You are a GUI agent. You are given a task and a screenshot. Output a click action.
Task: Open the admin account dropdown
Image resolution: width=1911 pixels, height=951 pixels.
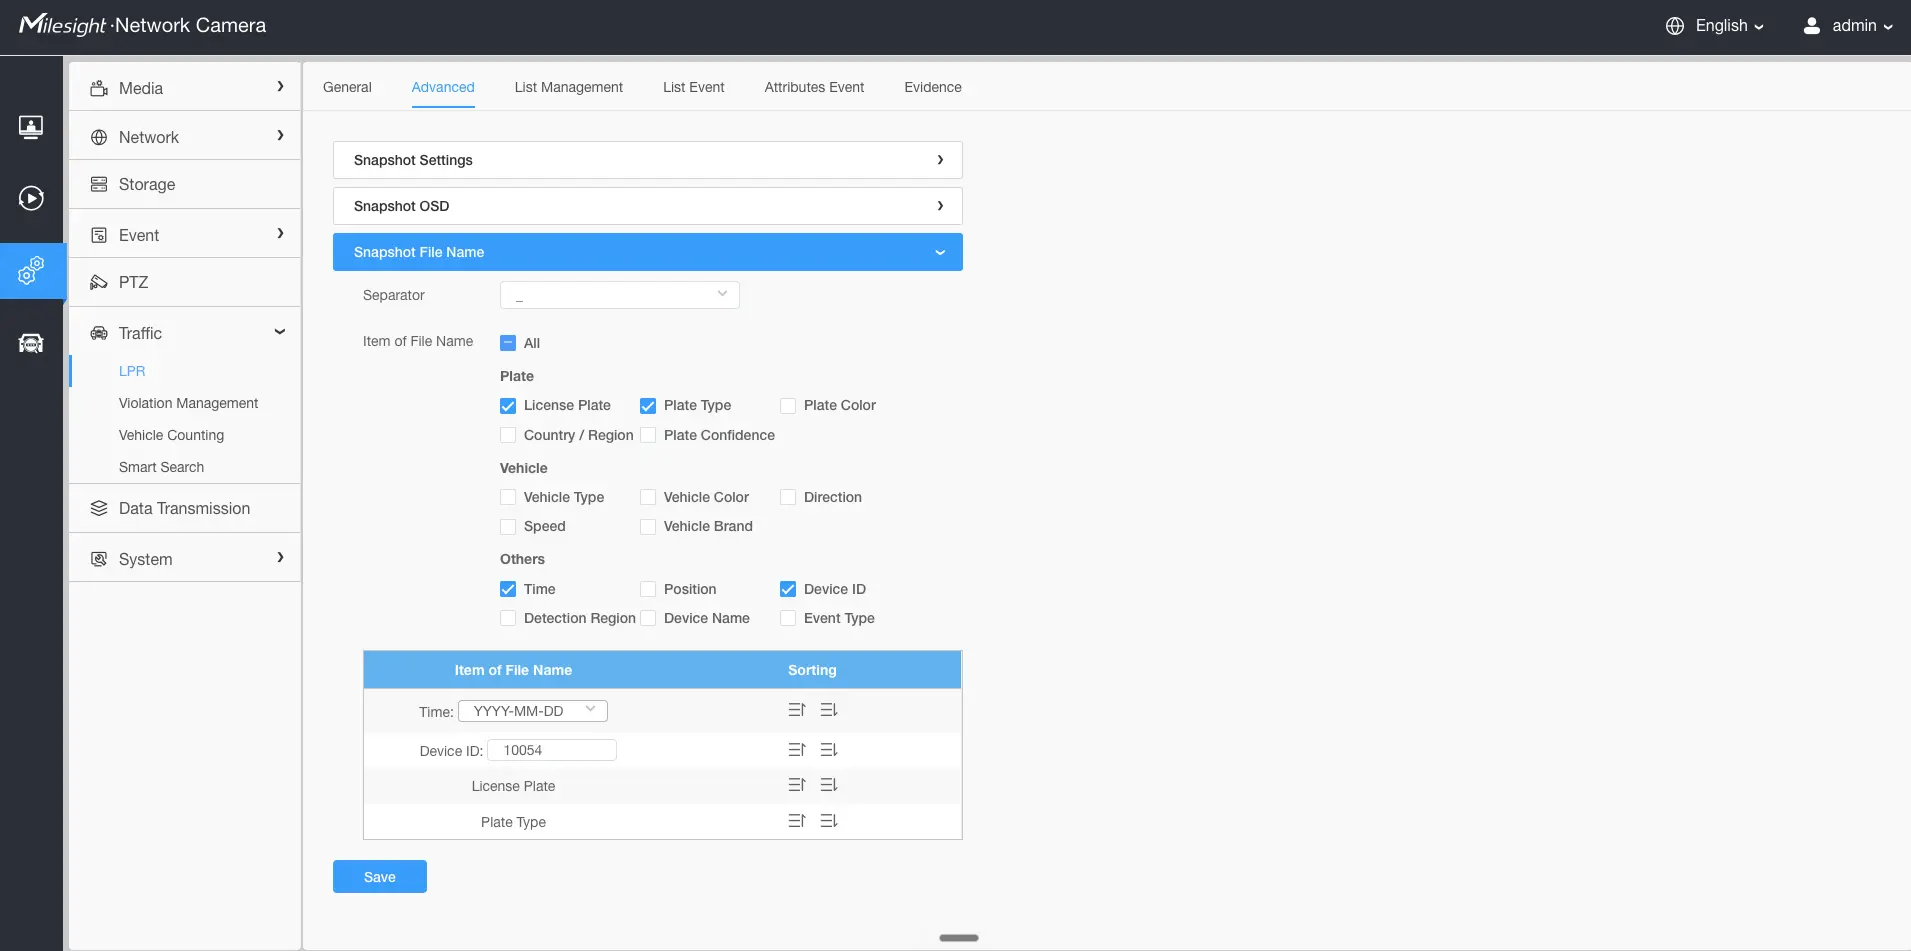(x=1862, y=26)
